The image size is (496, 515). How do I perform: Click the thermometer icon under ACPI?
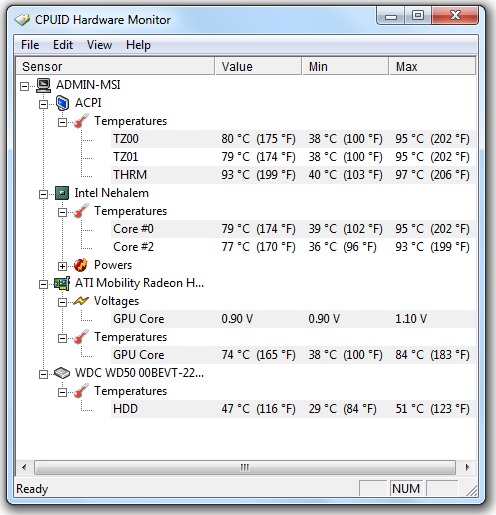pos(81,121)
